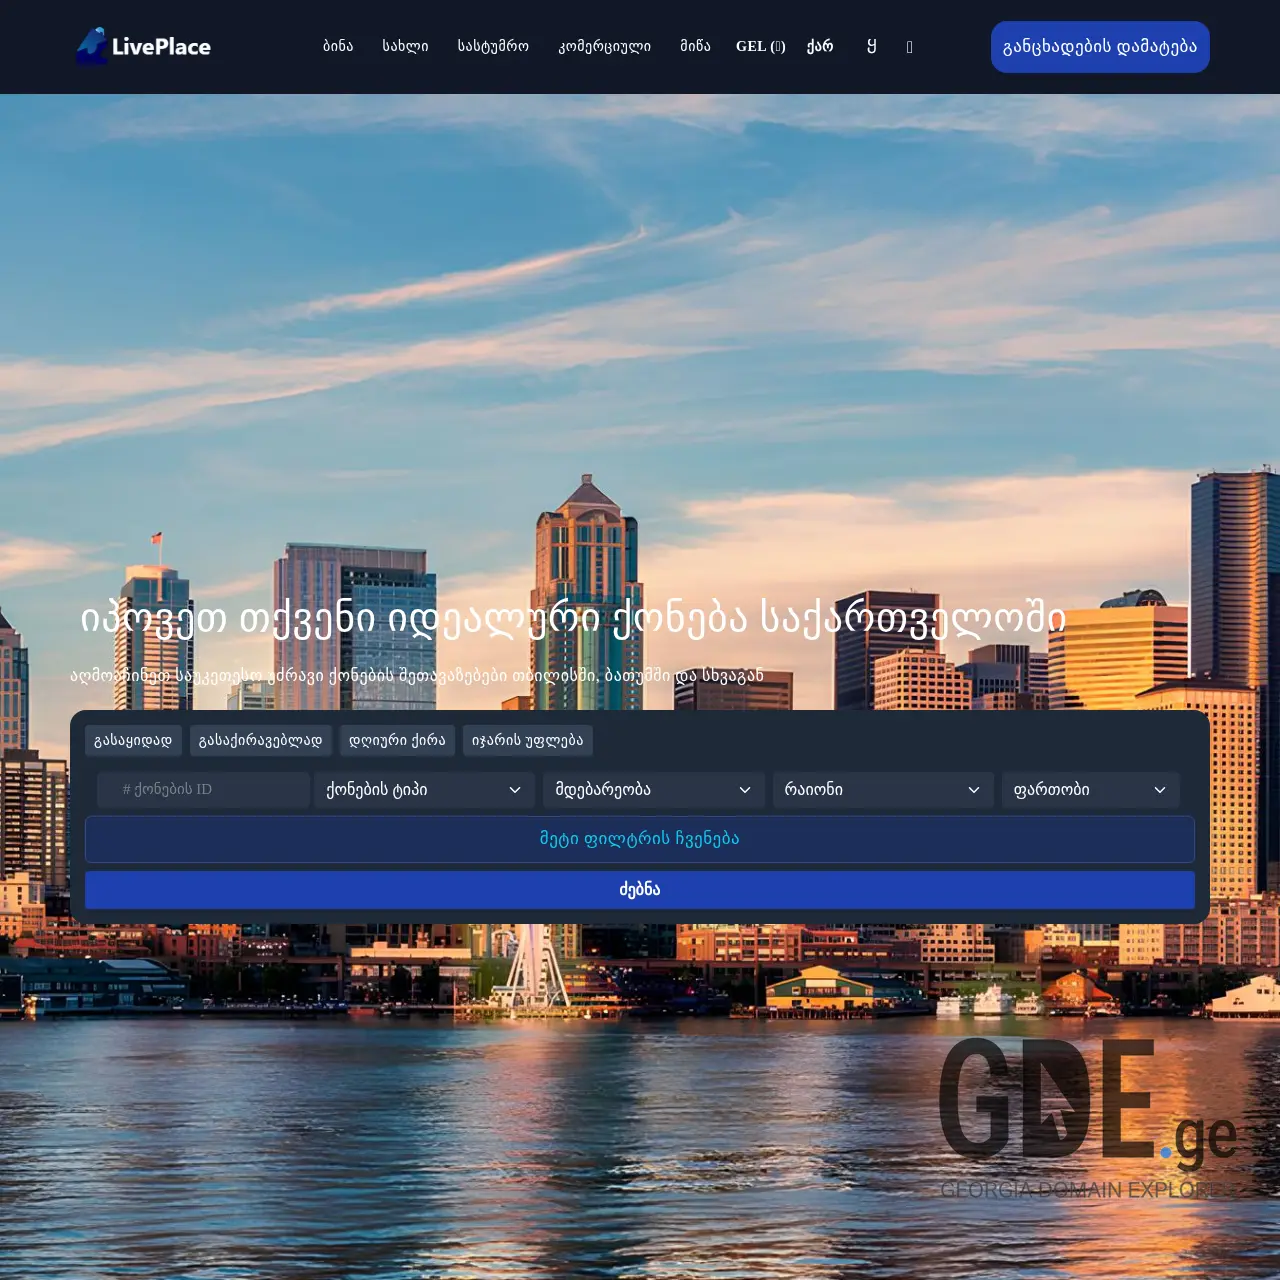Enable the "დღიური ქირა" daily rent filter

click(x=397, y=740)
